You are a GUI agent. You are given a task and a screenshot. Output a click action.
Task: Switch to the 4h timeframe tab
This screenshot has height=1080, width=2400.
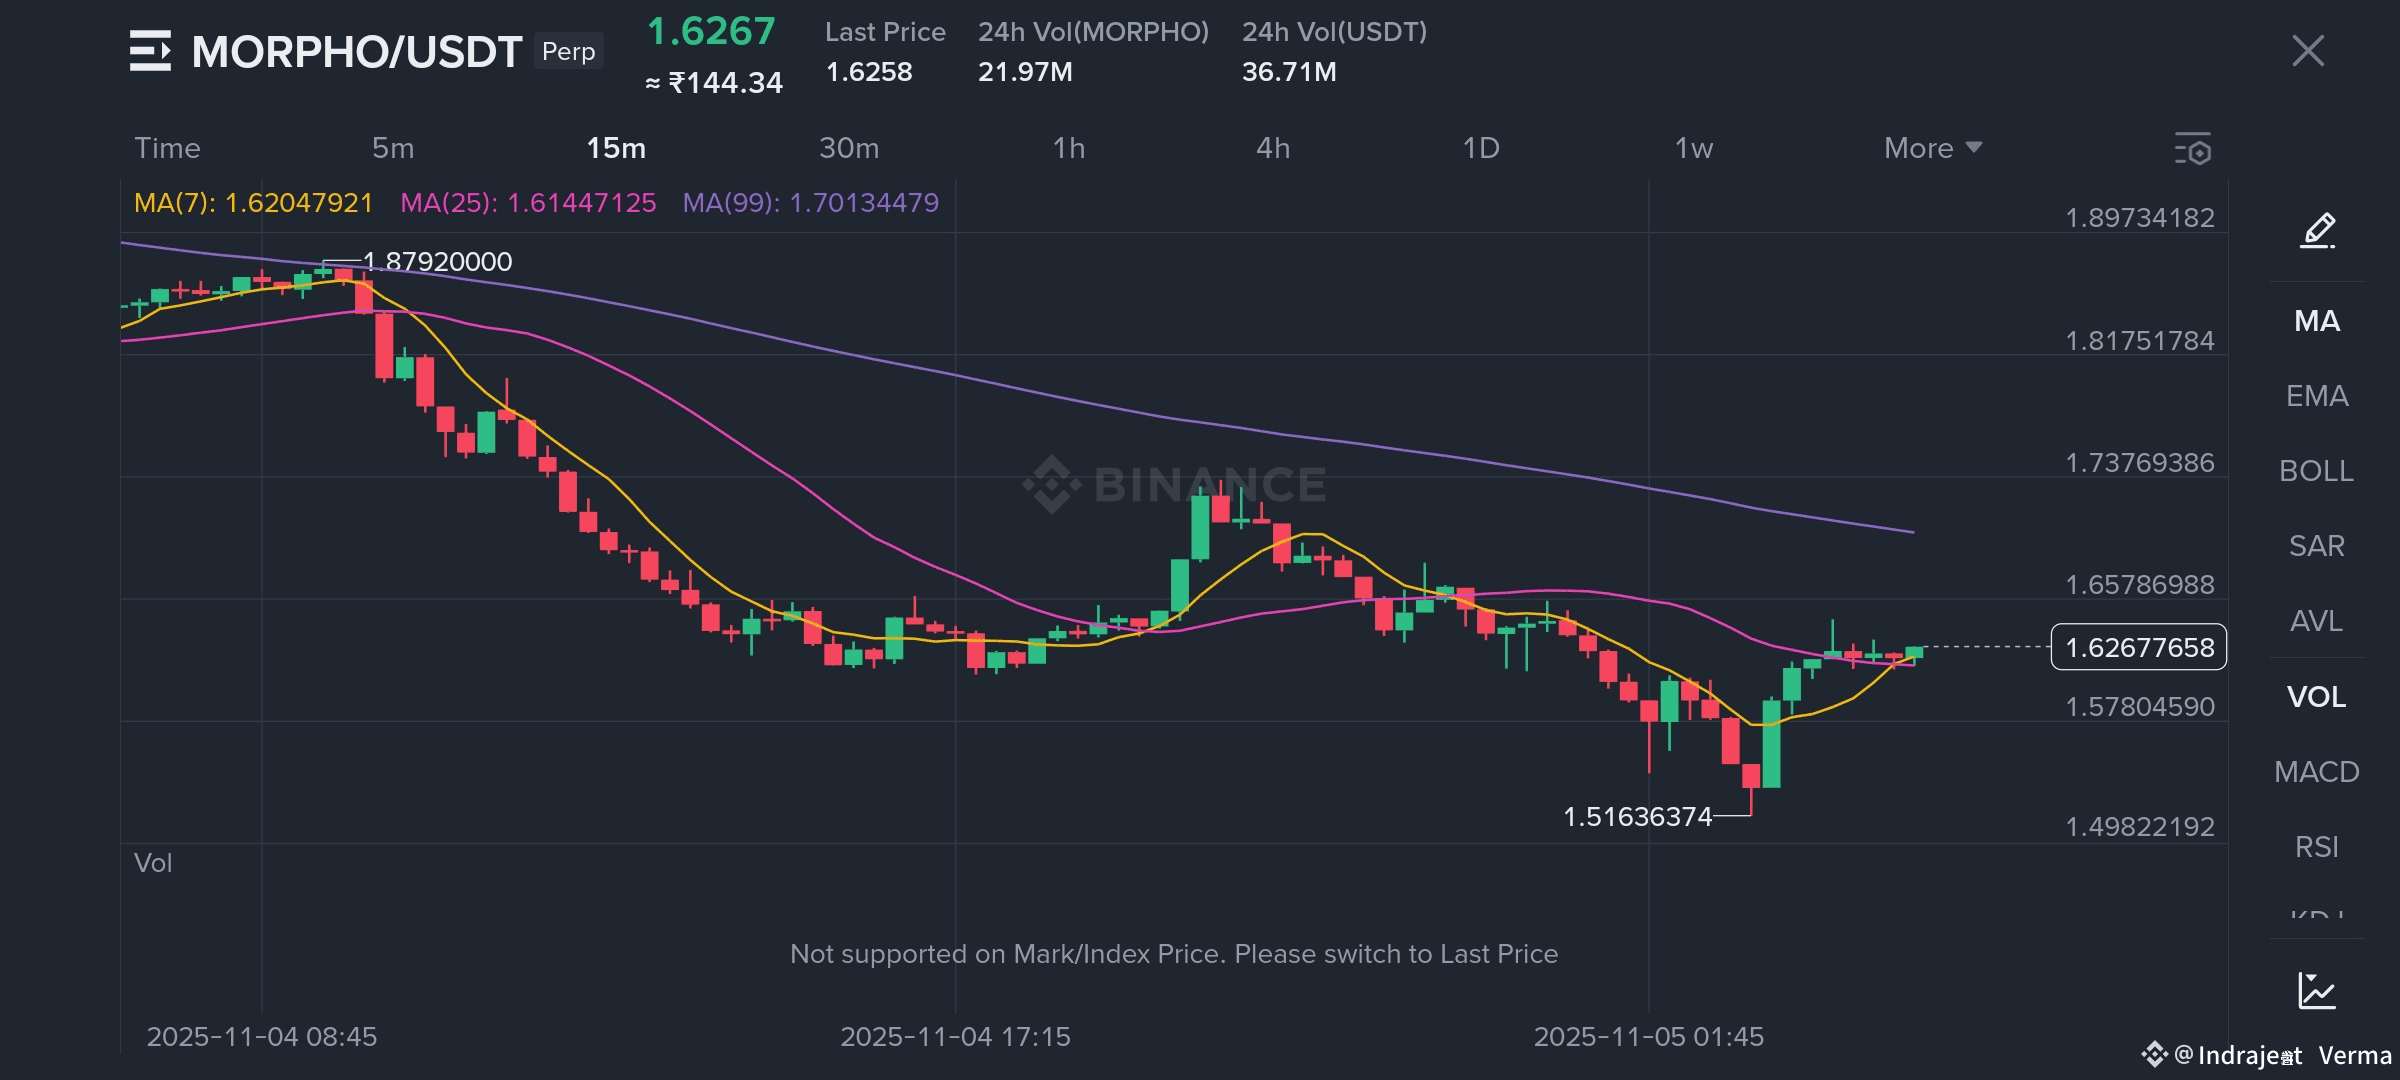[x=1272, y=148]
